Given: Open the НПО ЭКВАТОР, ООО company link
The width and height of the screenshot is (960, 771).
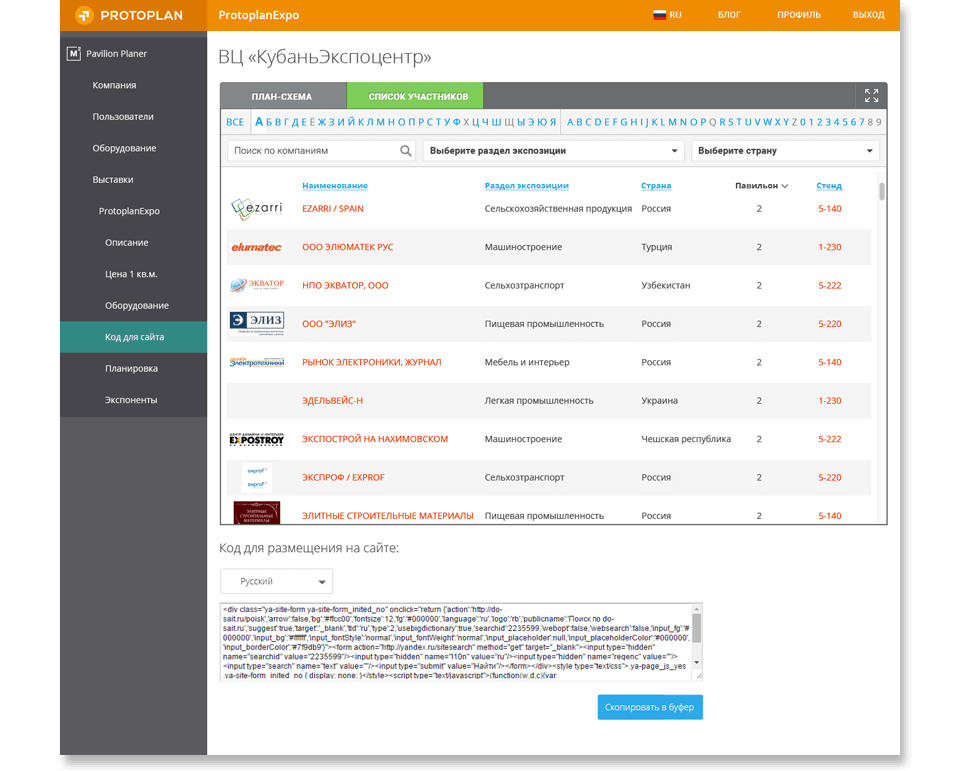Looking at the screenshot, I should pyautogui.click(x=345, y=285).
